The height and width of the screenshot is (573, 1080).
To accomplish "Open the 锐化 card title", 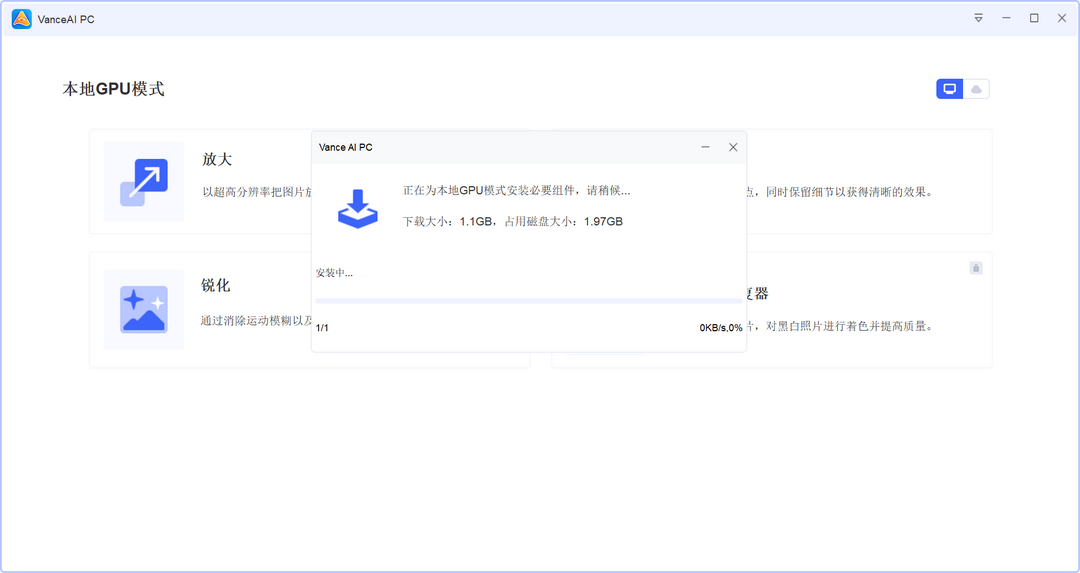I will 216,285.
